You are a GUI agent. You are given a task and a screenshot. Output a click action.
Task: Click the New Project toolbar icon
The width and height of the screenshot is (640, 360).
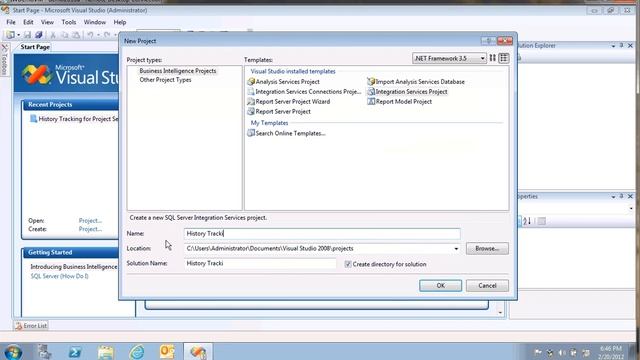[x=10, y=35]
